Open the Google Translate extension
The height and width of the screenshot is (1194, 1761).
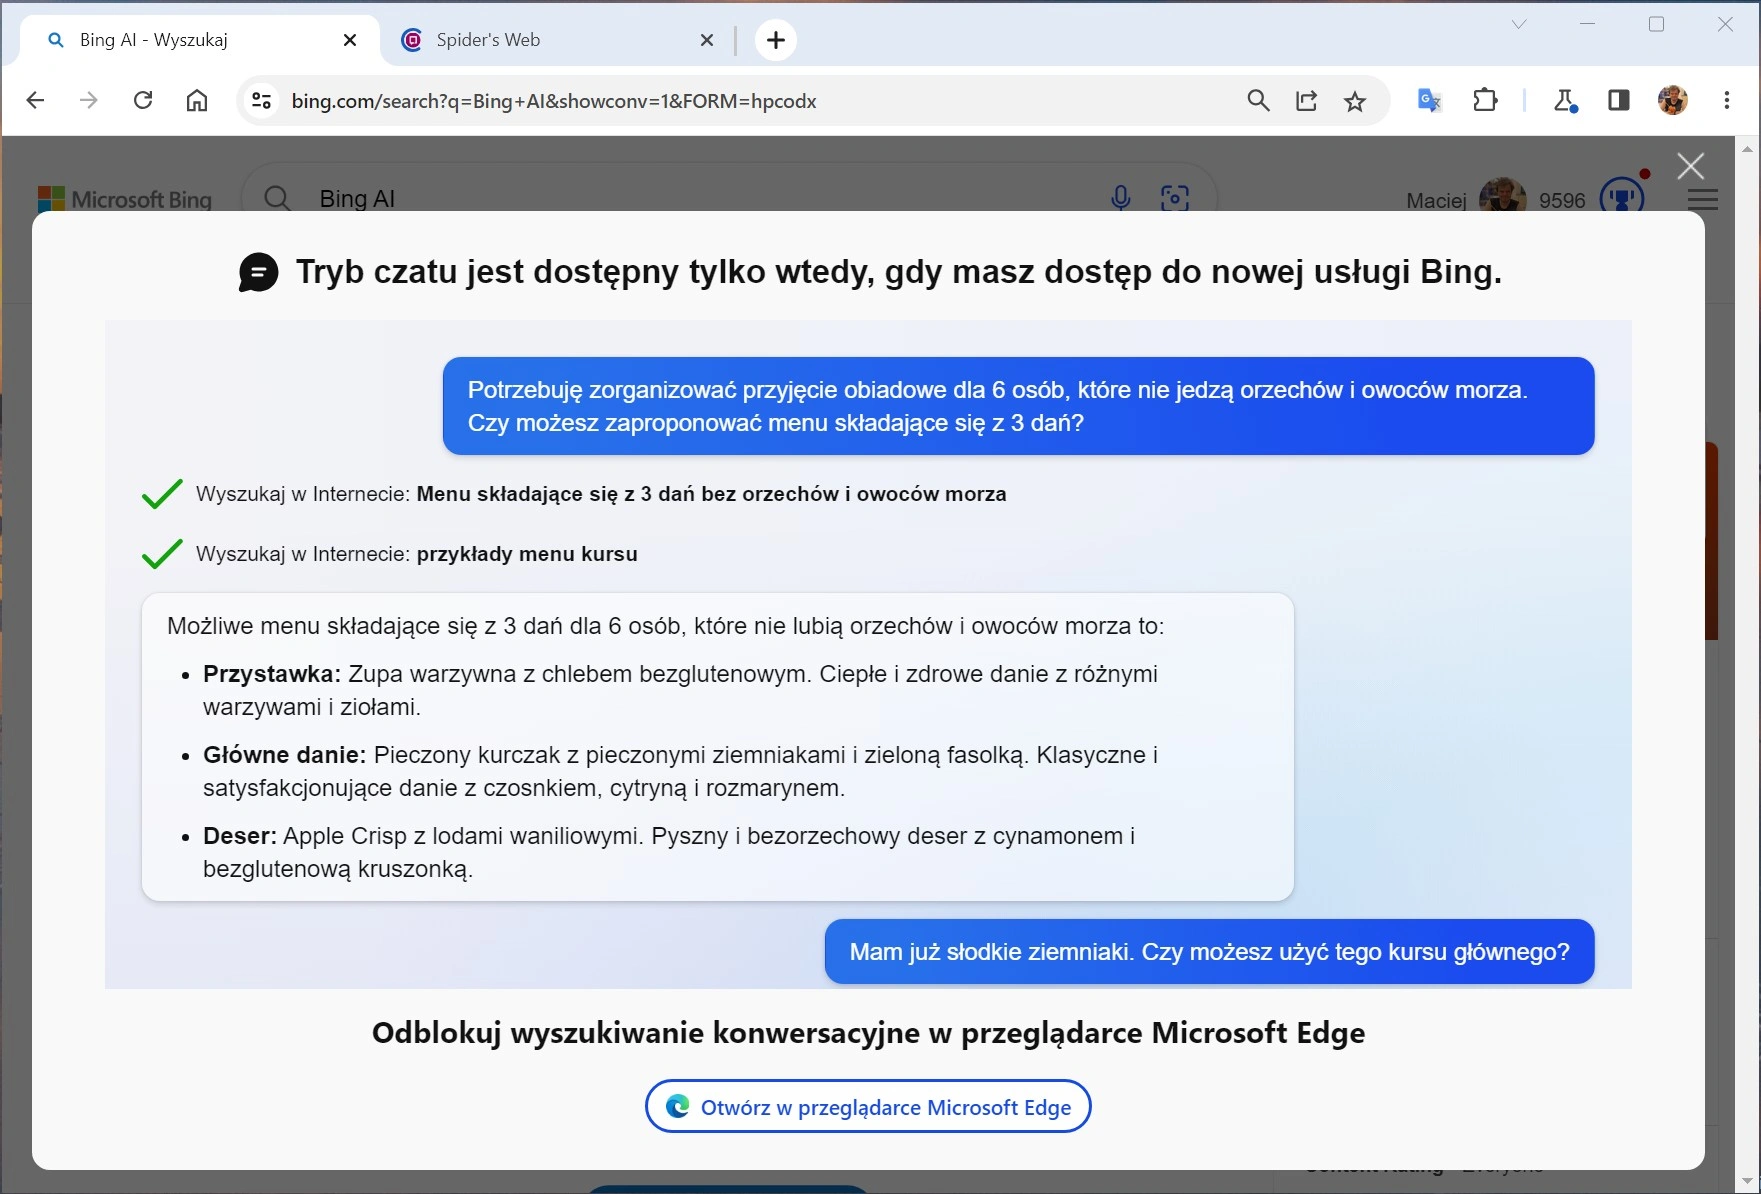tap(1430, 100)
